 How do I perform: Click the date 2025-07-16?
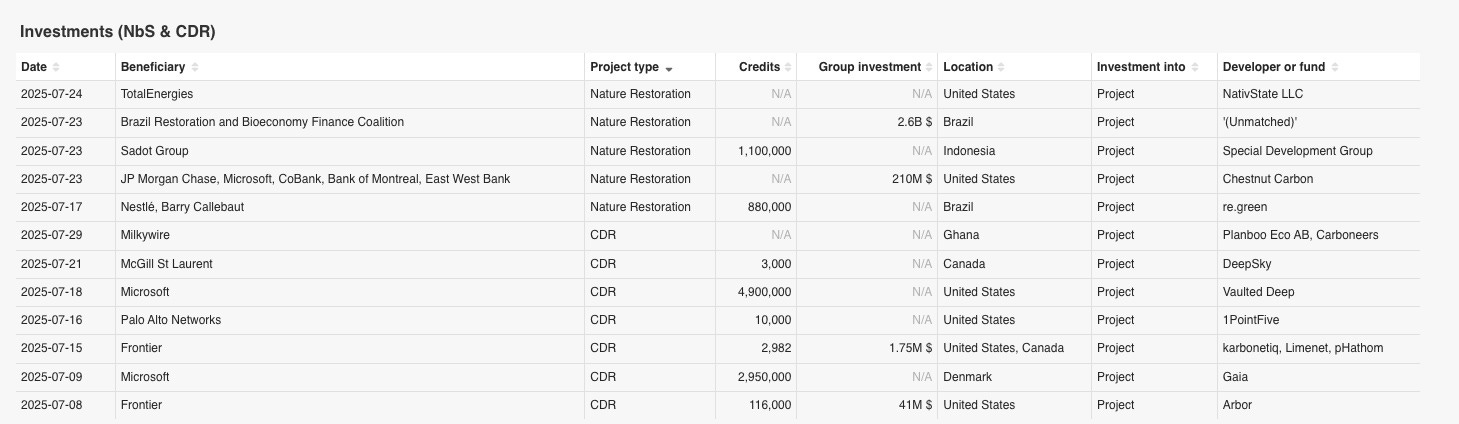52,320
